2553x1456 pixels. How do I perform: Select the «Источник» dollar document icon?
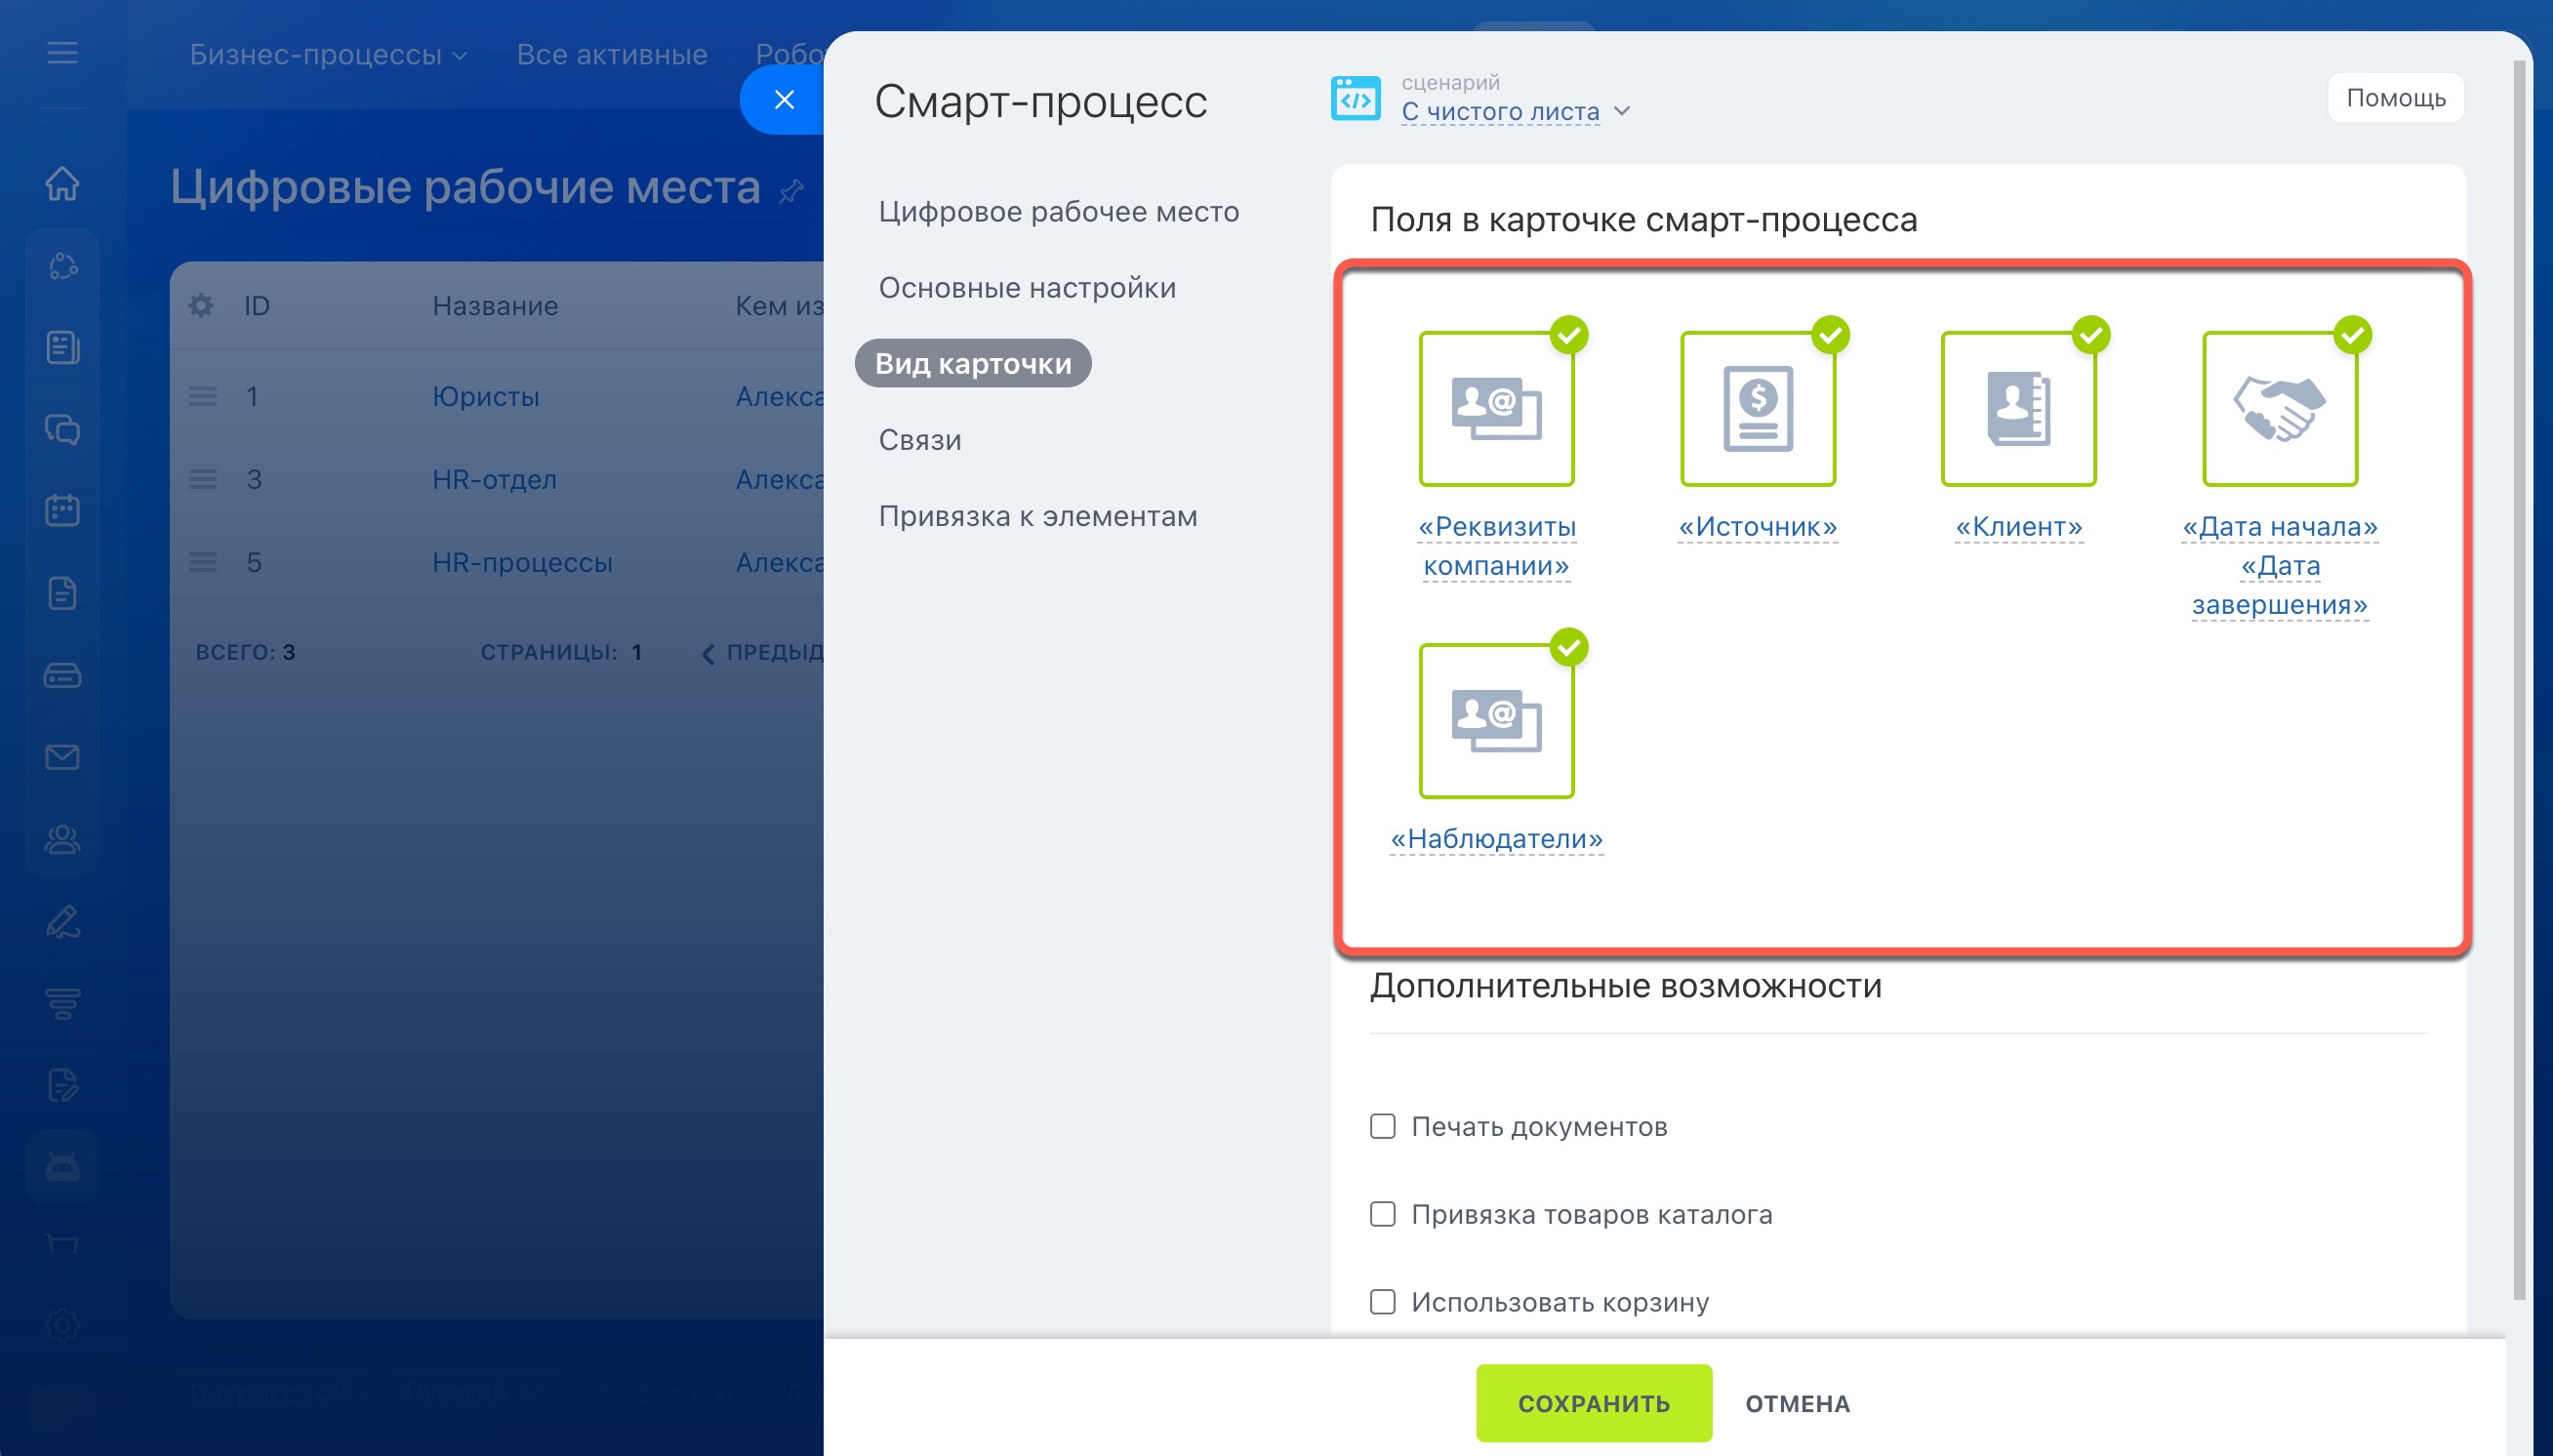[1757, 409]
